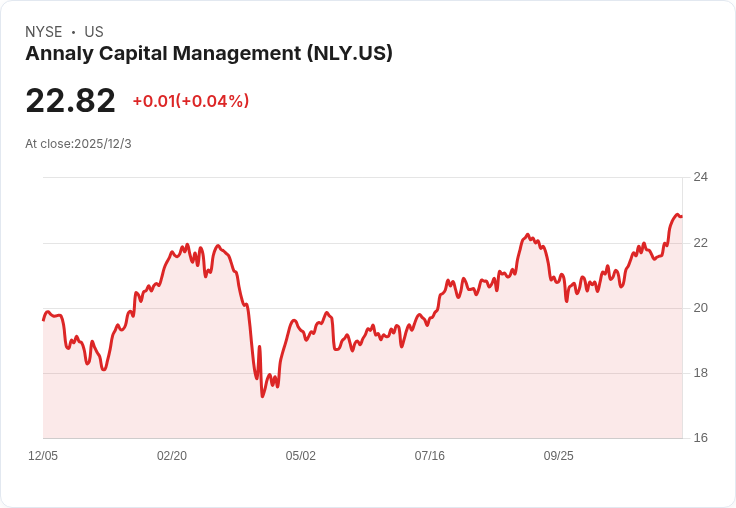Click the NYSE exchange label
Viewport: 736px width, 508px height.
(43, 32)
